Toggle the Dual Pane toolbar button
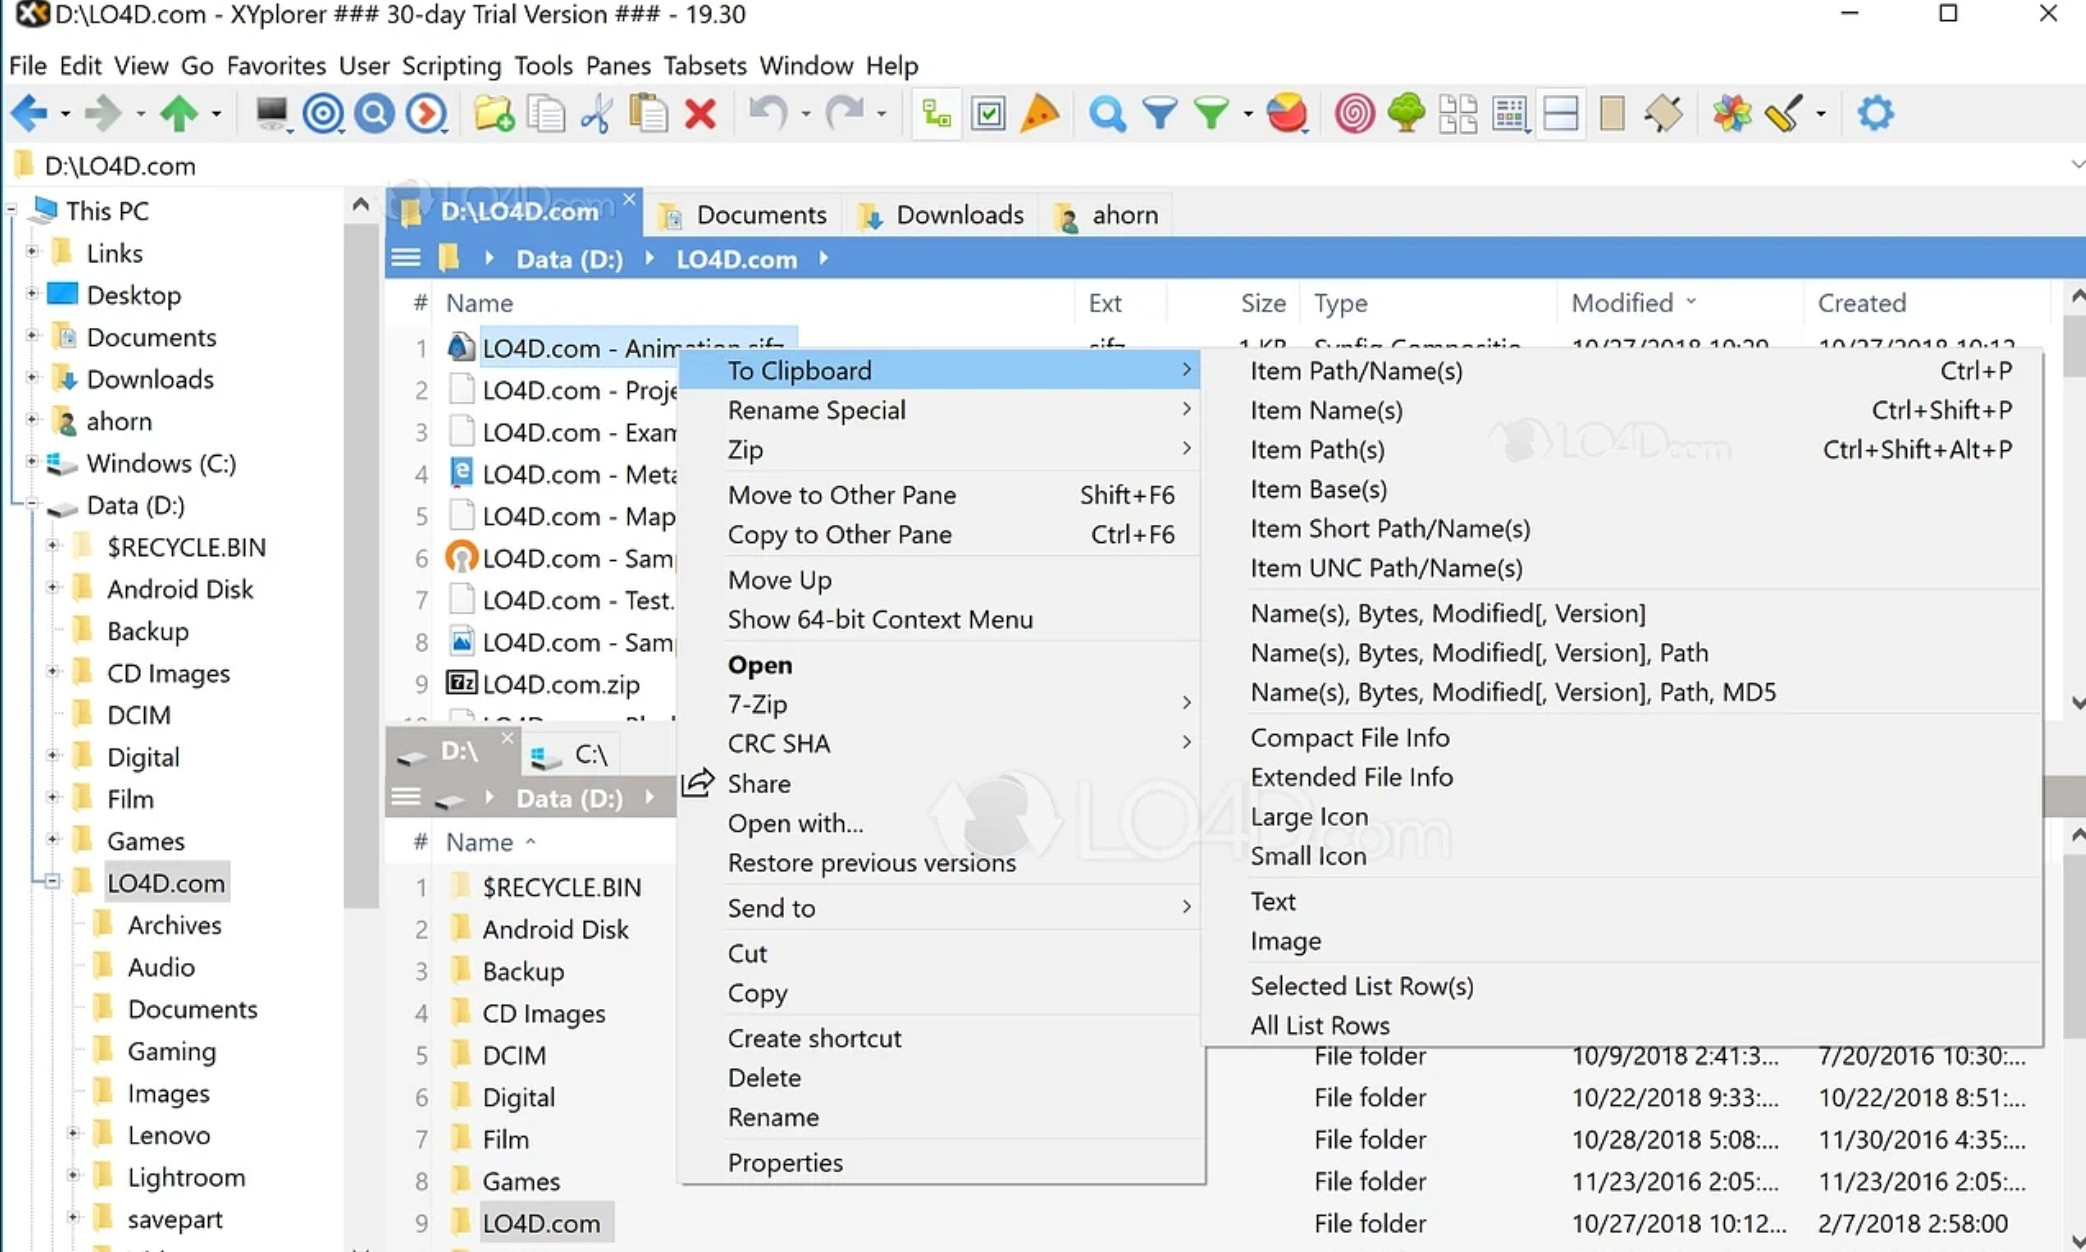 1561,113
